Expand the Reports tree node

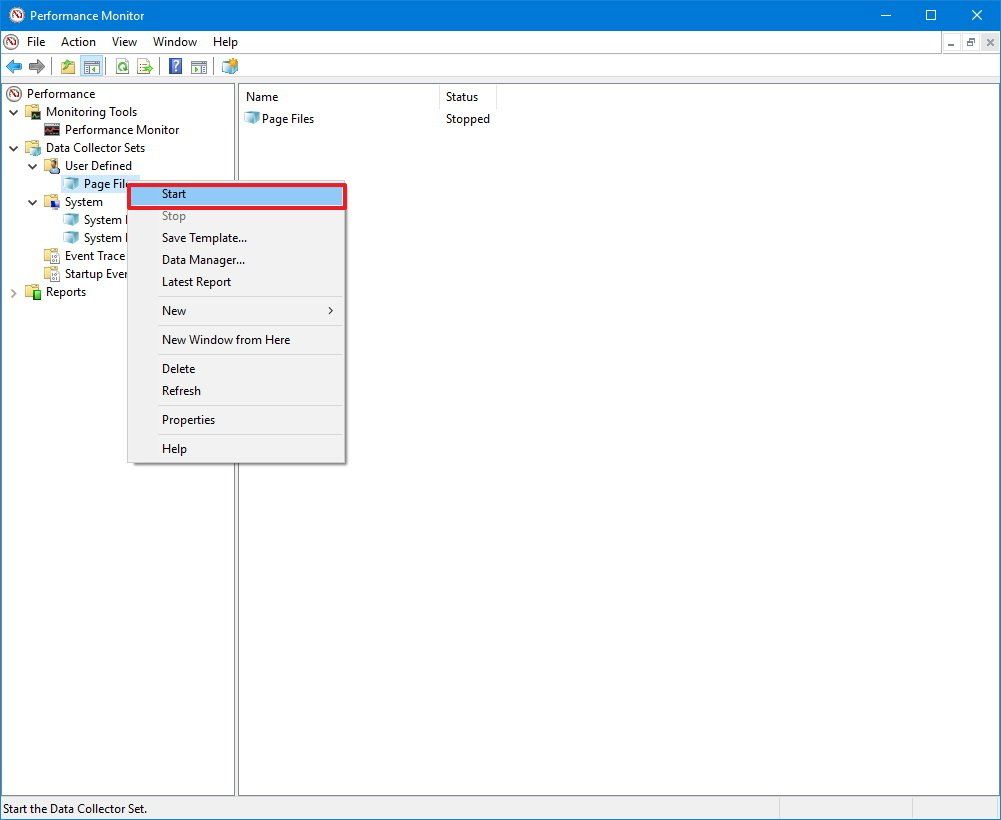pos(13,291)
